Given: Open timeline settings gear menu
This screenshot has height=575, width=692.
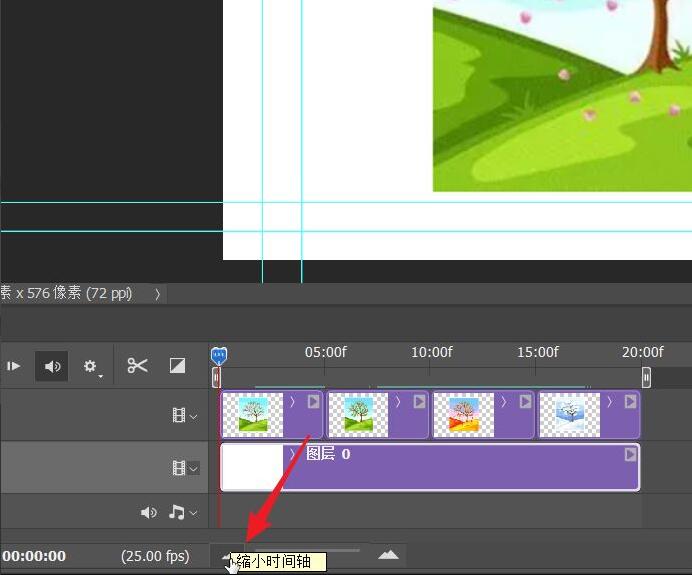Looking at the screenshot, I should pos(91,366).
